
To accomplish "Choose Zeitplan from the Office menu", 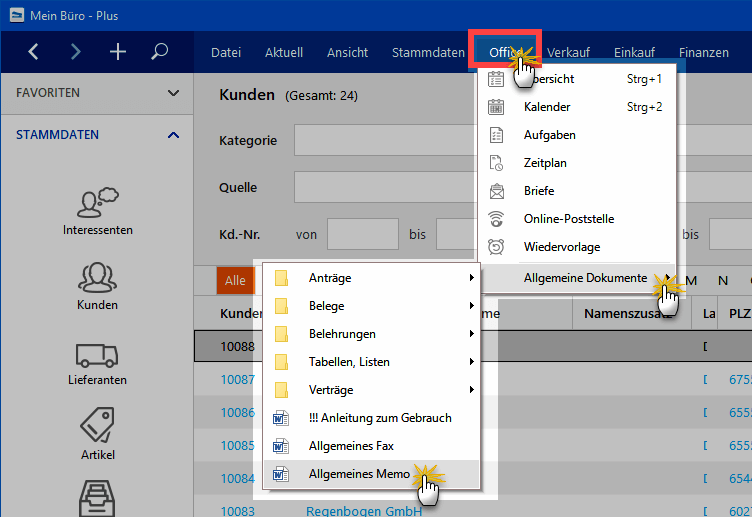I will [576, 163].
